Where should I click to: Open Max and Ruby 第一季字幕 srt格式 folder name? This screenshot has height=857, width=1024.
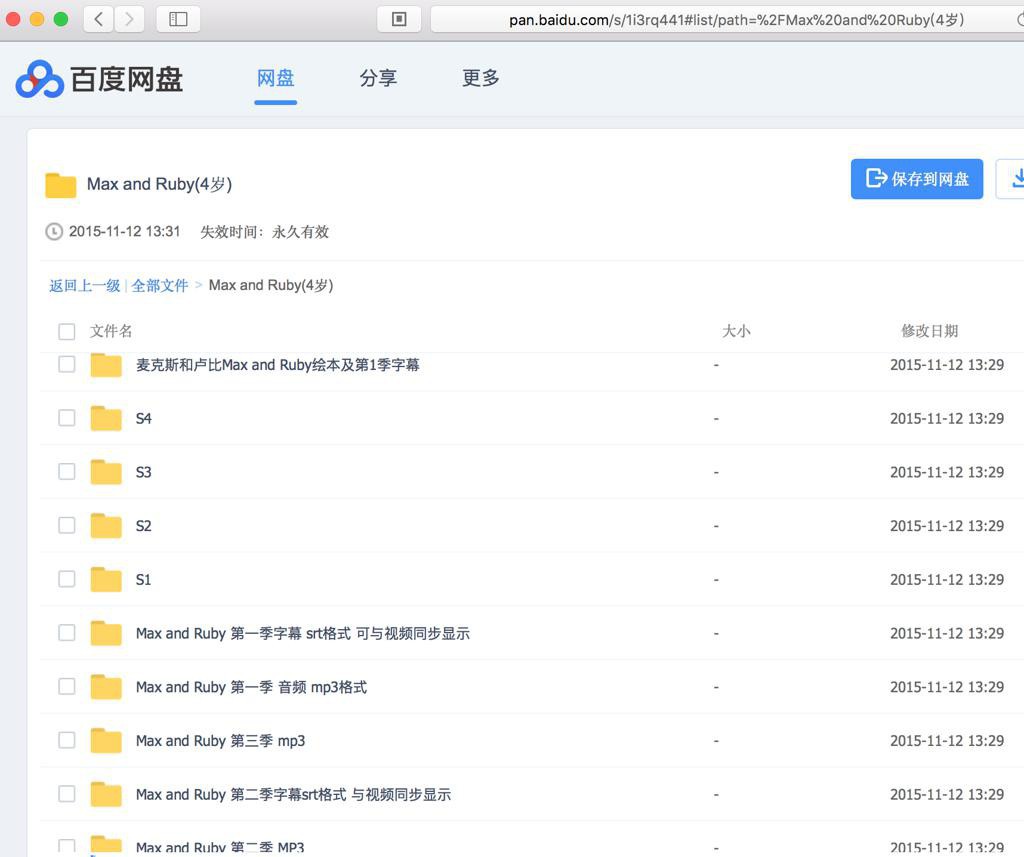(303, 634)
